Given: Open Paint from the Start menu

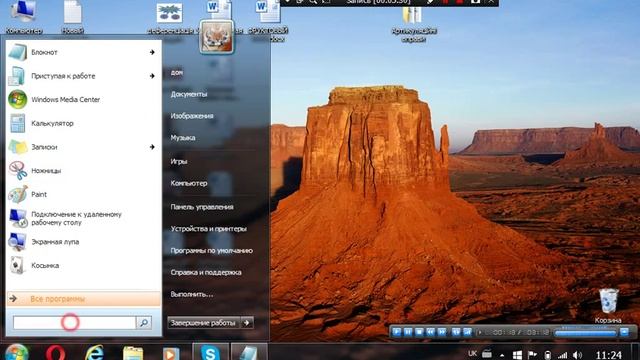Looking at the screenshot, I should pos(84,194).
